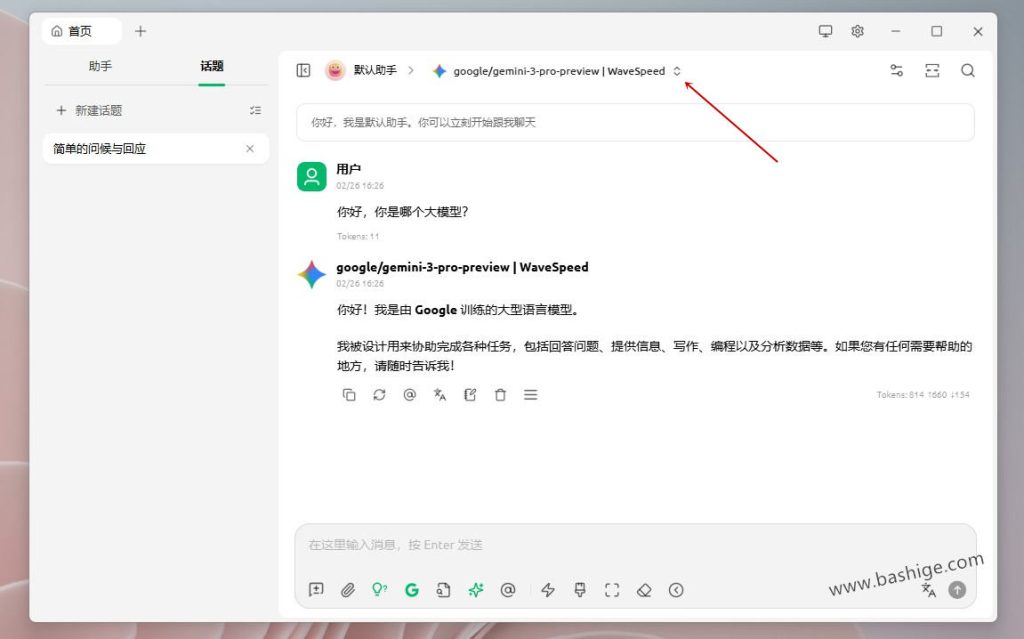Open the default assistant avatar
Image resolution: width=1024 pixels, height=639 pixels.
click(335, 70)
